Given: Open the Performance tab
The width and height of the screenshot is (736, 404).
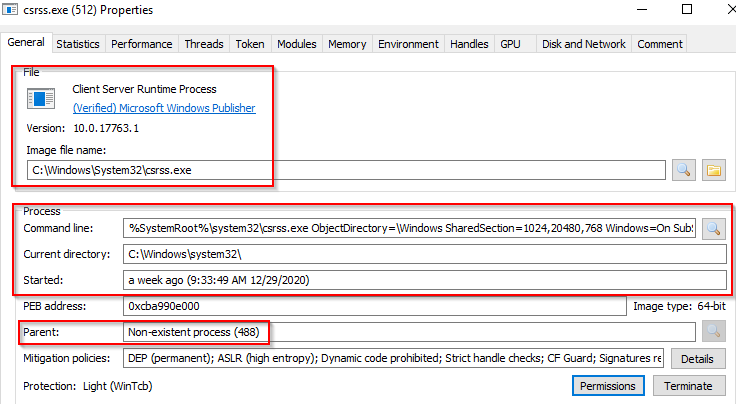Looking at the screenshot, I should pyautogui.click(x=141, y=44).
